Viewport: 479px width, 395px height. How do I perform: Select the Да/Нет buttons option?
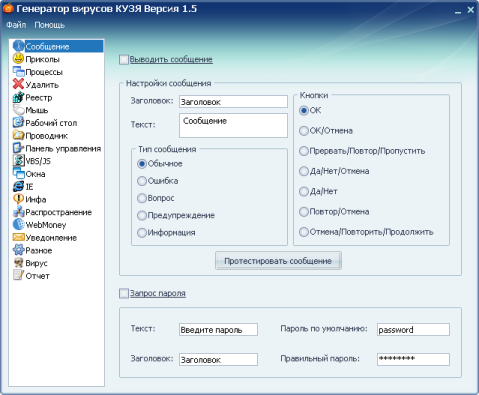pyautogui.click(x=304, y=191)
